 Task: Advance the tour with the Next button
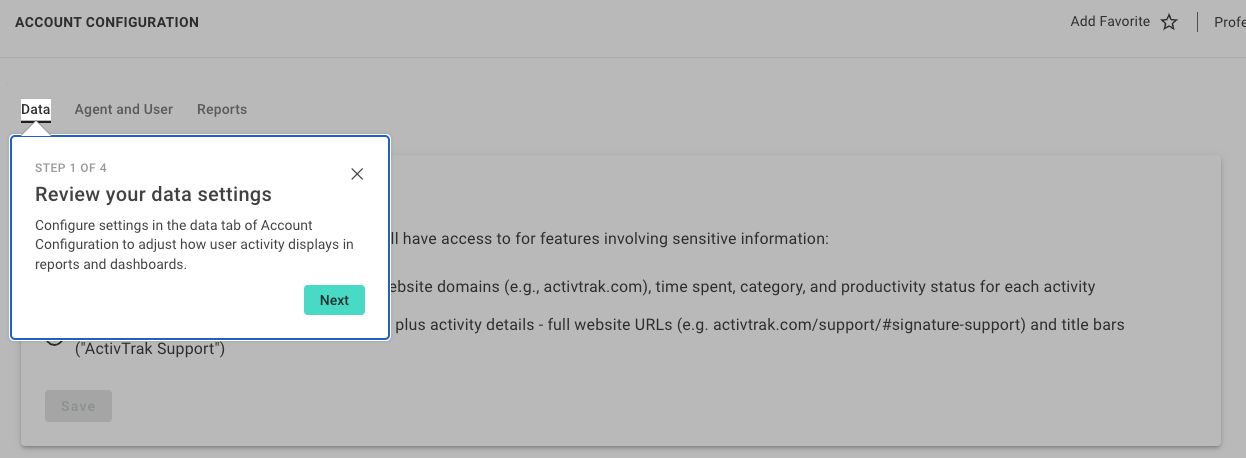(334, 300)
